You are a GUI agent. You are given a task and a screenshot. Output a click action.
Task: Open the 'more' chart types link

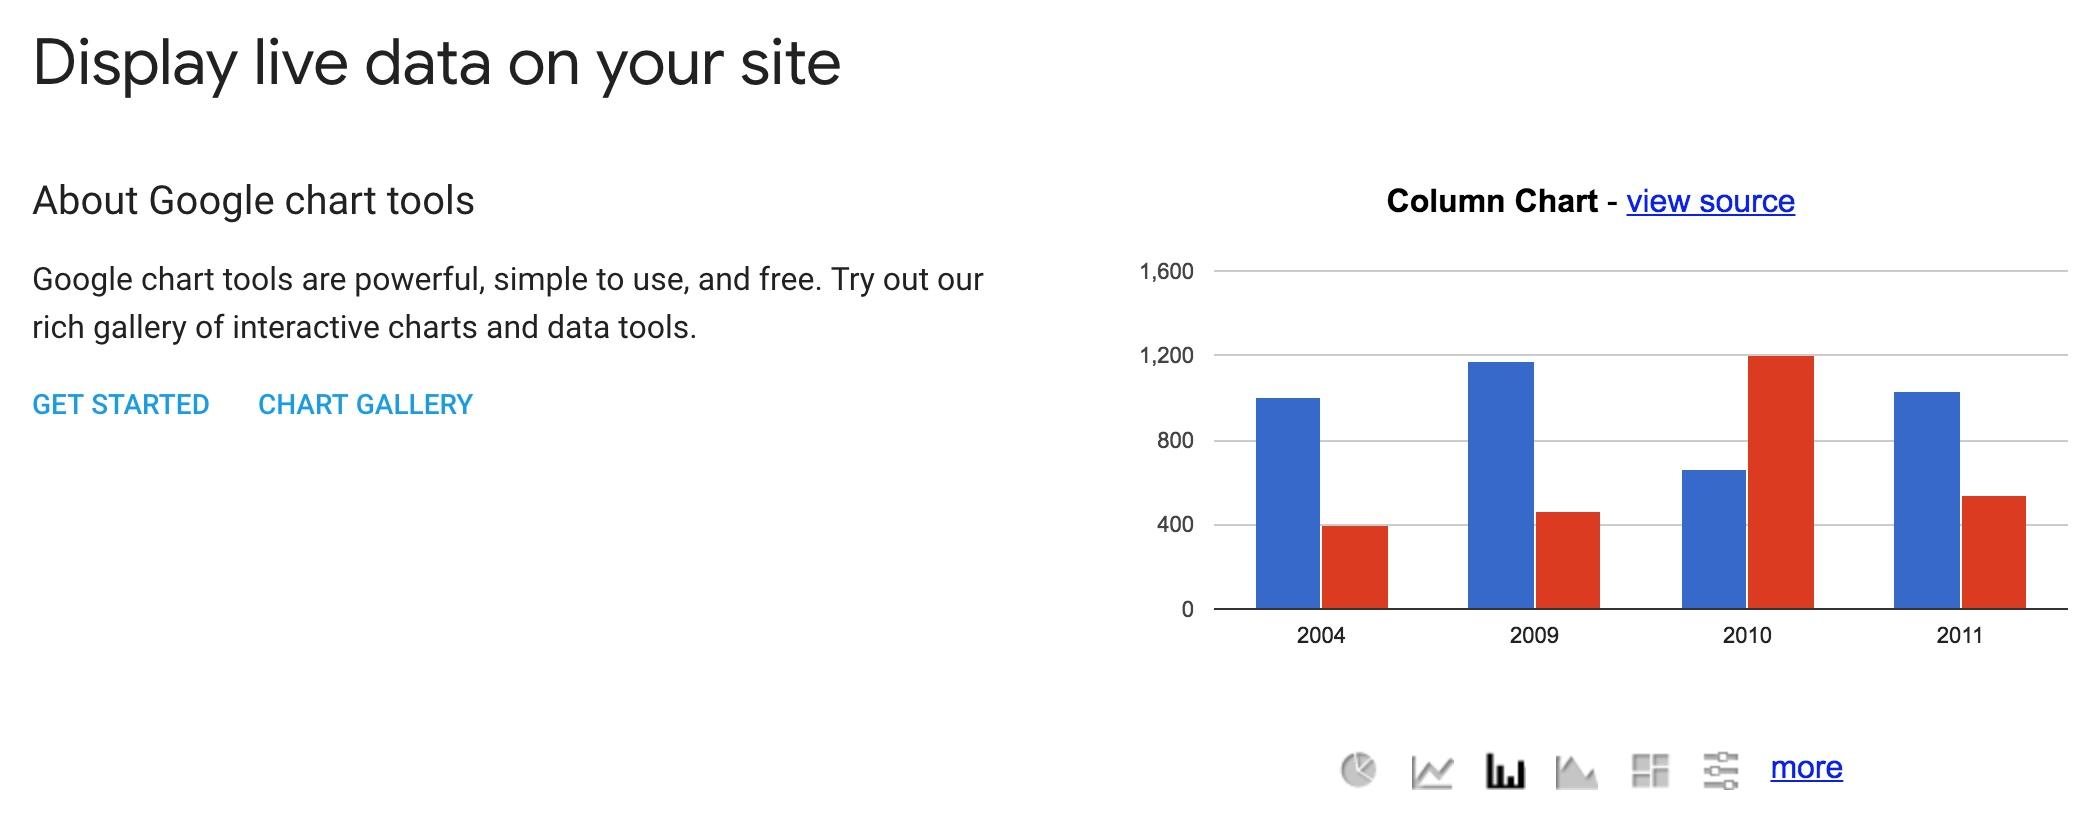[x=1806, y=767]
